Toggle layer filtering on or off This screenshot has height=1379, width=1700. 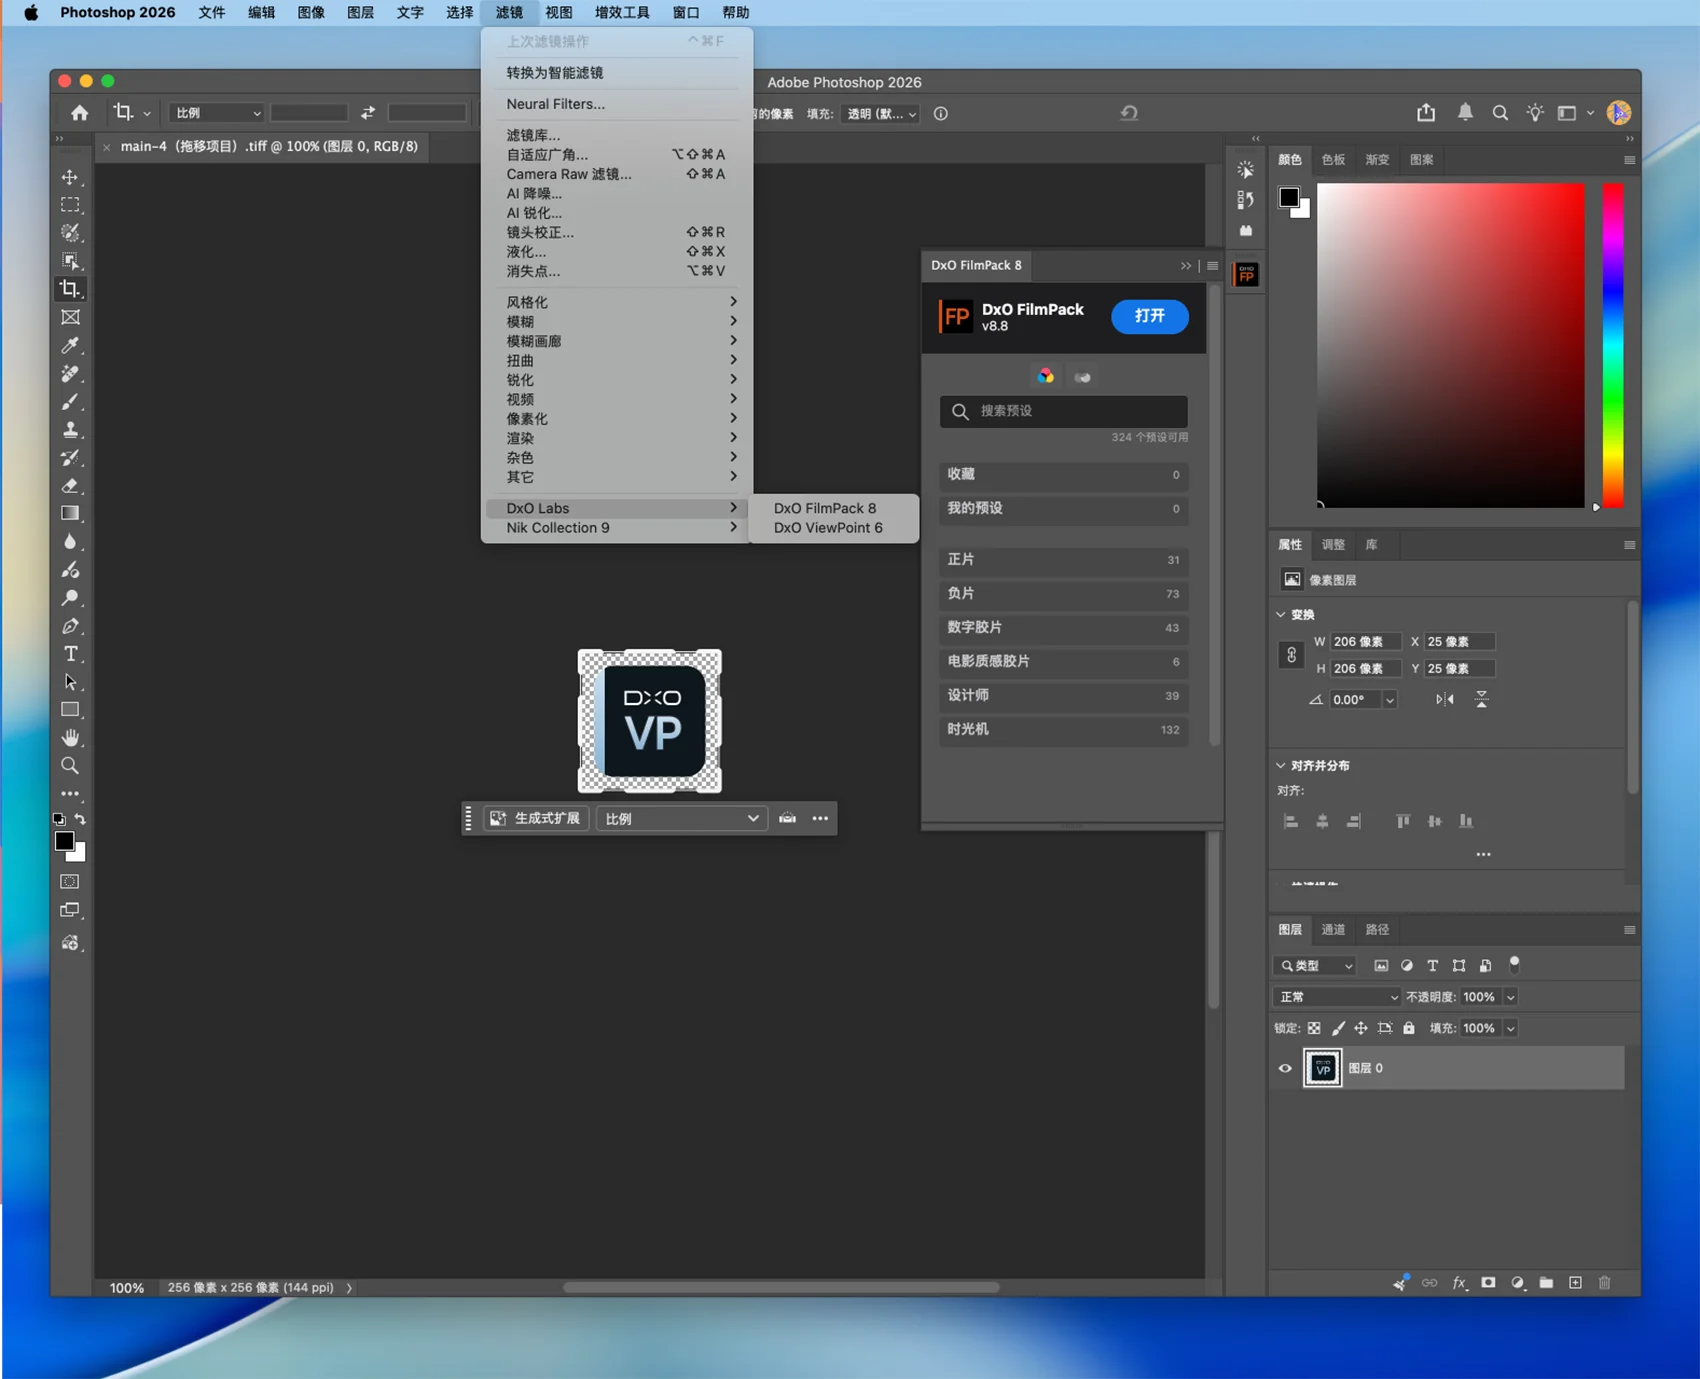[1514, 964]
